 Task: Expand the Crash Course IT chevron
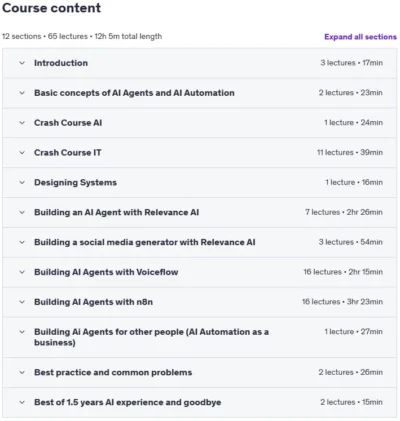coord(22,153)
